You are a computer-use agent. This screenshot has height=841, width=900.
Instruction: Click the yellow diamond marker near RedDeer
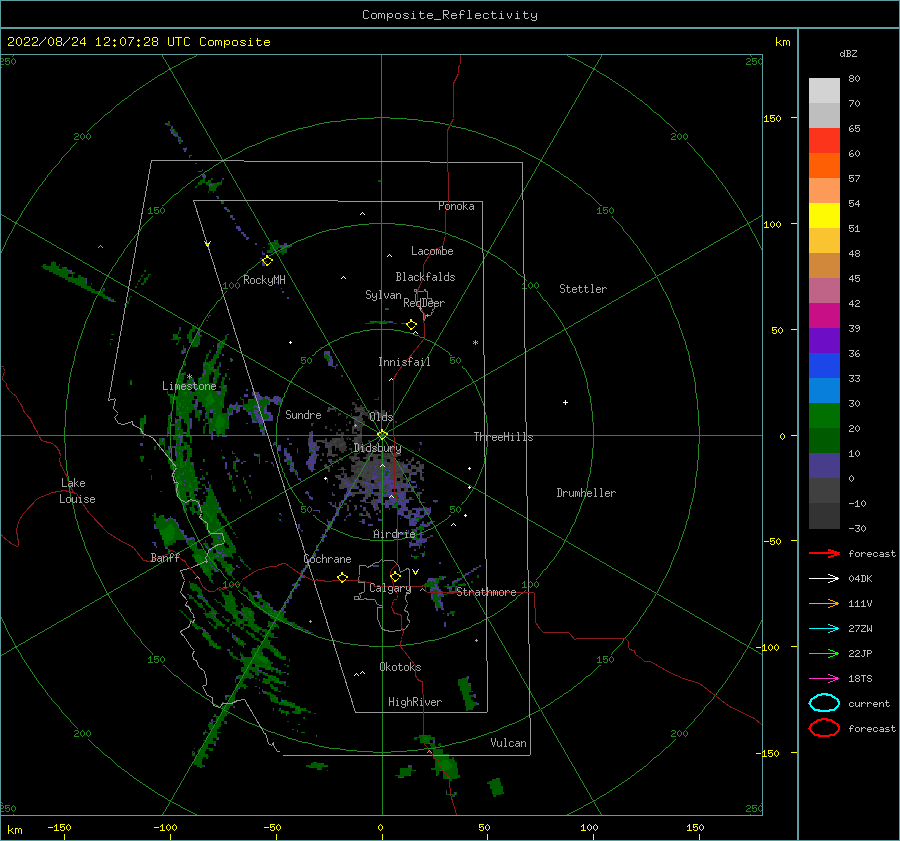411,325
